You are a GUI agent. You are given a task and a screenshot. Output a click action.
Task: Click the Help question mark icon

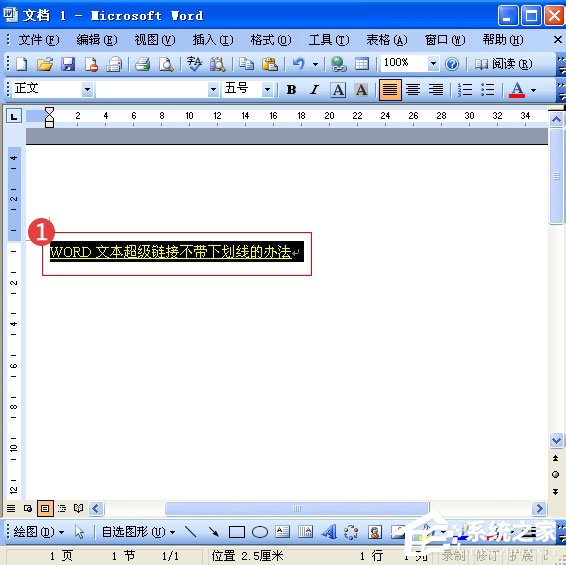click(452, 65)
